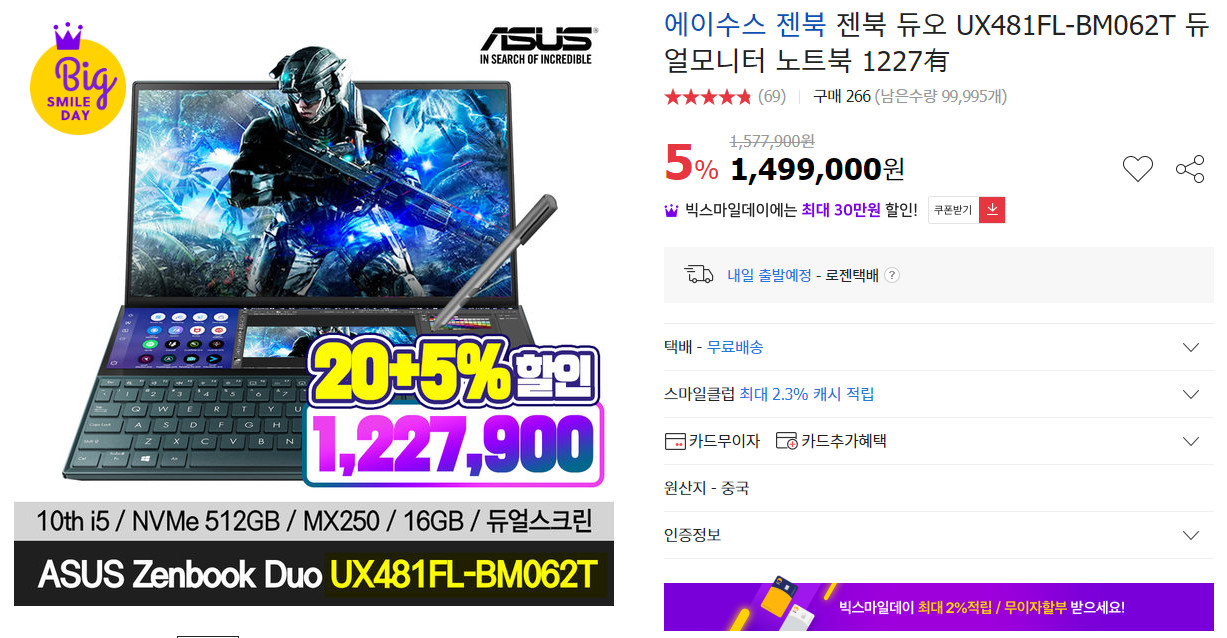Click the 쿠폰받기 button
Screen dimensions: 1227x638
tap(953, 210)
